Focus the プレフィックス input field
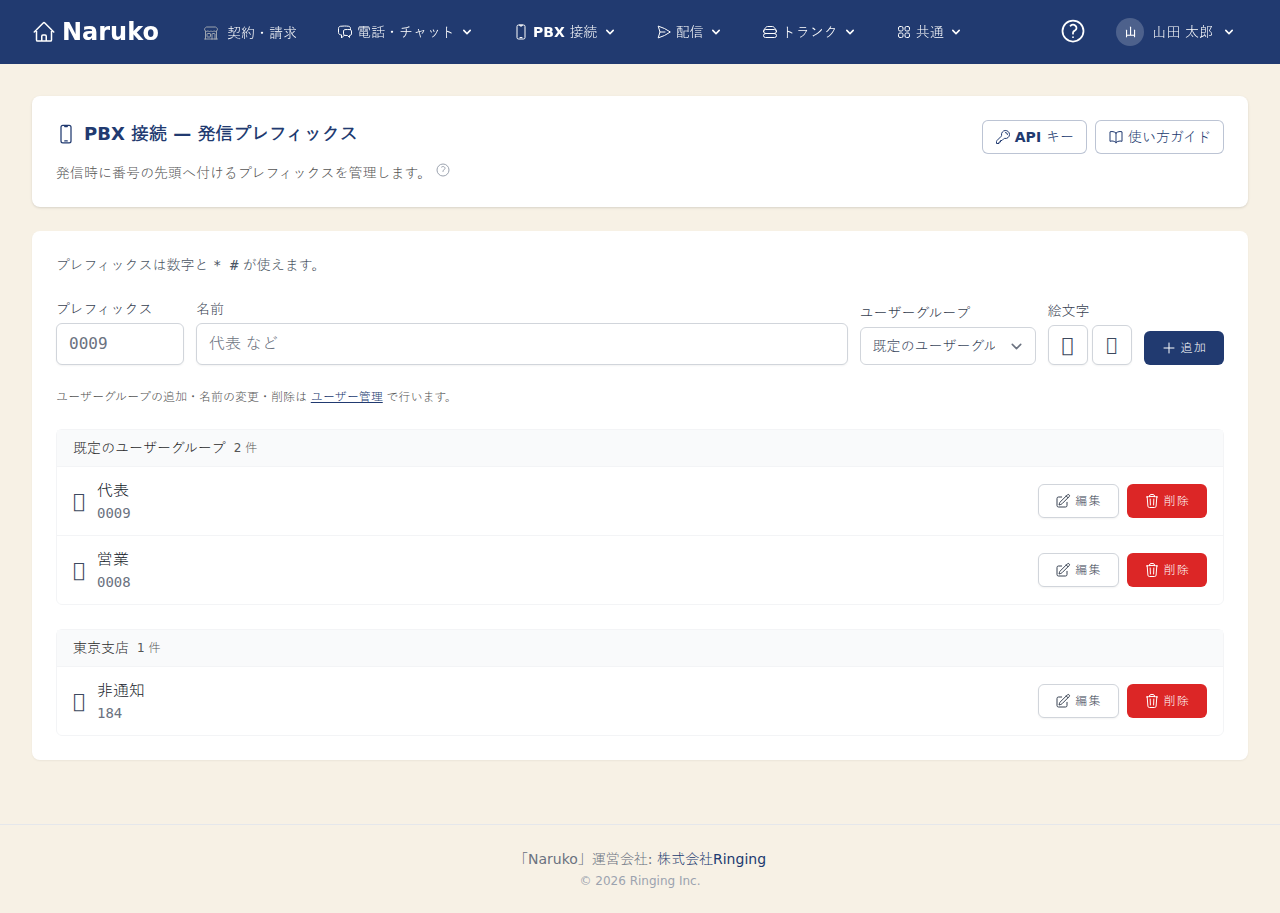Screen dimensions: 1280x913 (120, 344)
